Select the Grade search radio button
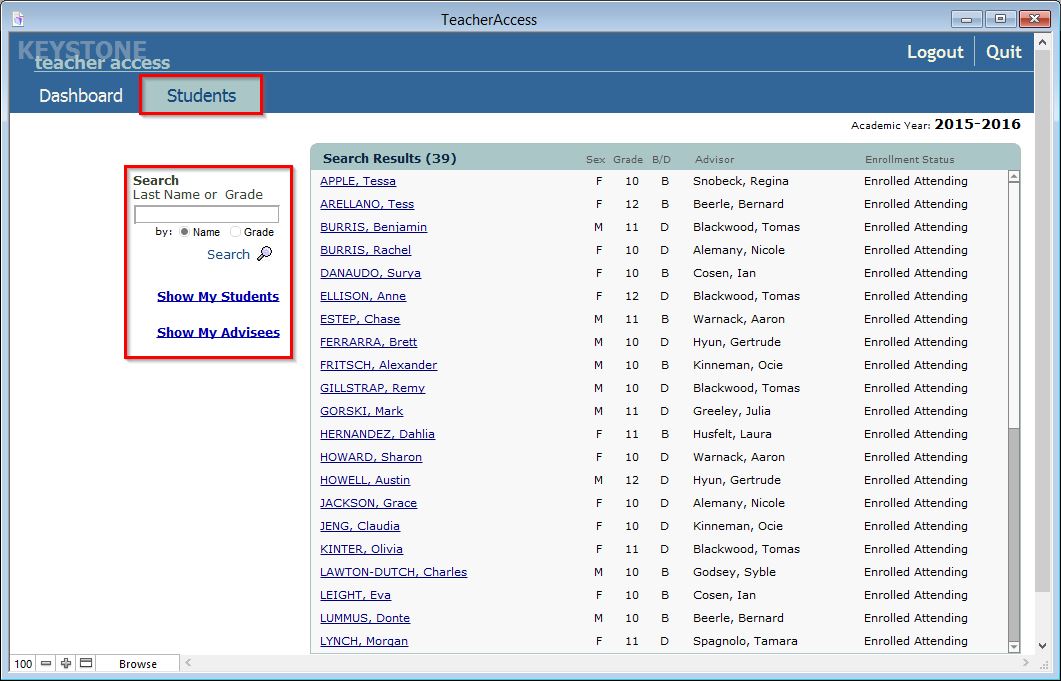This screenshot has height=681, width=1061. 236,232
